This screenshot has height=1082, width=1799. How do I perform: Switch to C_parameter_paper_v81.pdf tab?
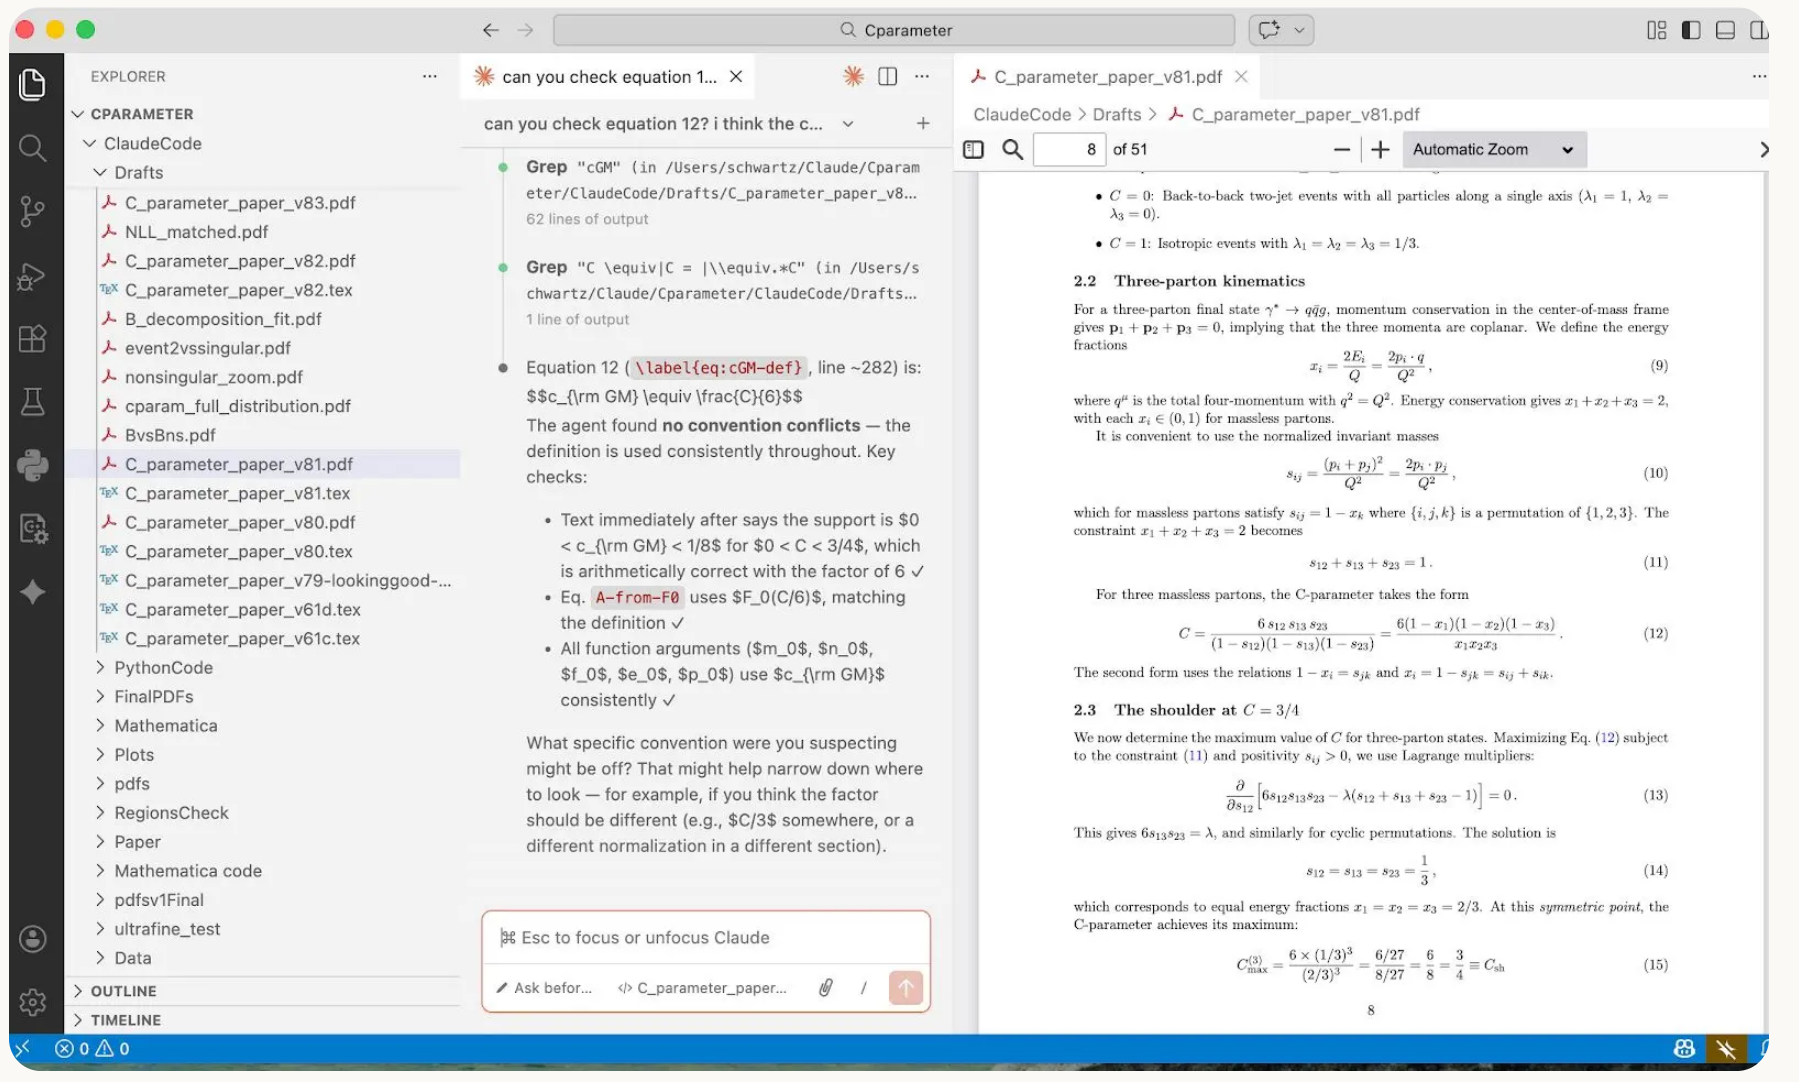(x=1107, y=77)
